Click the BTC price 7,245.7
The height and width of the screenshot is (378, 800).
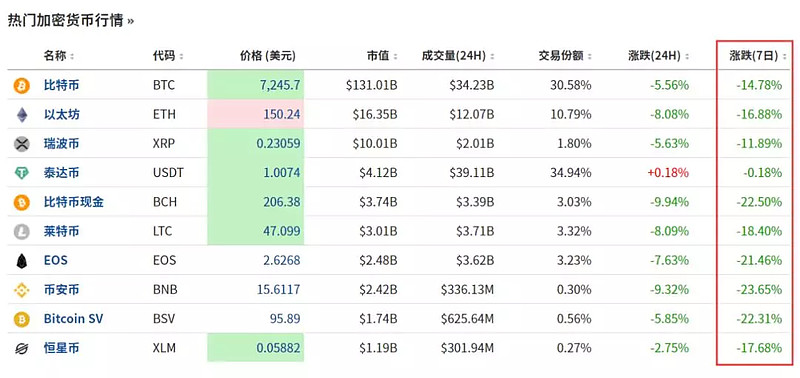280,85
